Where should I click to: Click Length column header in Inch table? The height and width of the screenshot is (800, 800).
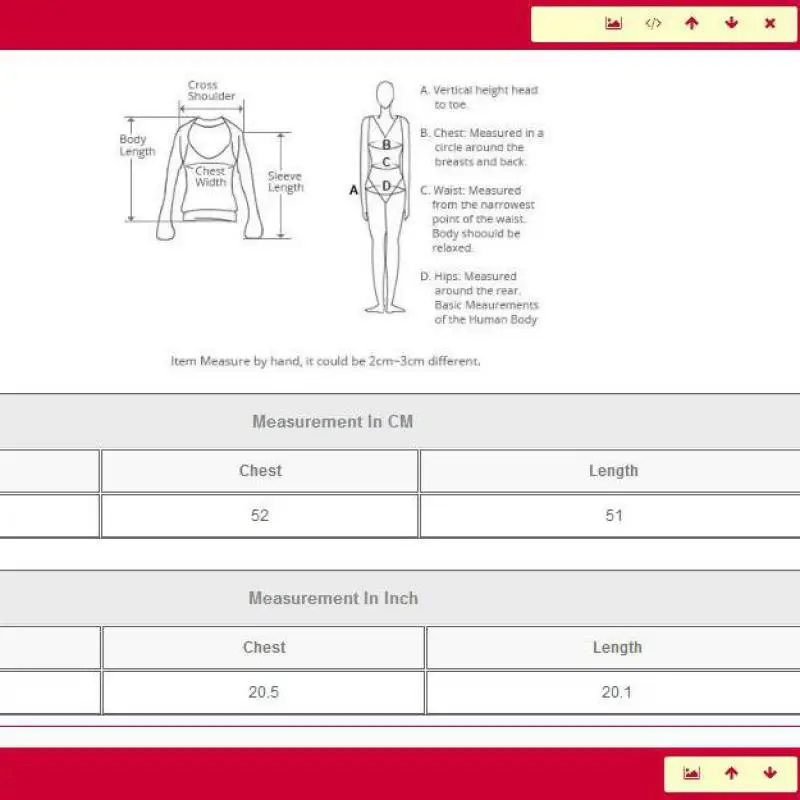[614, 647]
